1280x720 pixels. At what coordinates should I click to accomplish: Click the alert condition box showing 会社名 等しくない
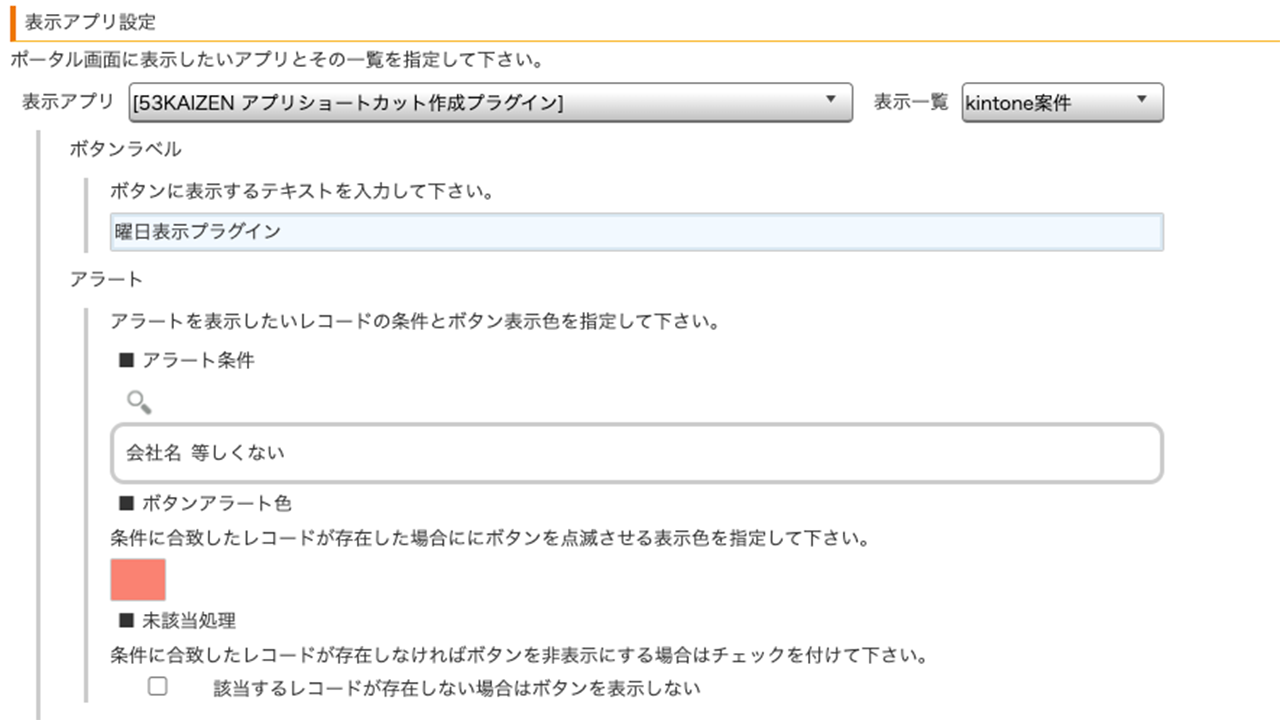[636, 453]
